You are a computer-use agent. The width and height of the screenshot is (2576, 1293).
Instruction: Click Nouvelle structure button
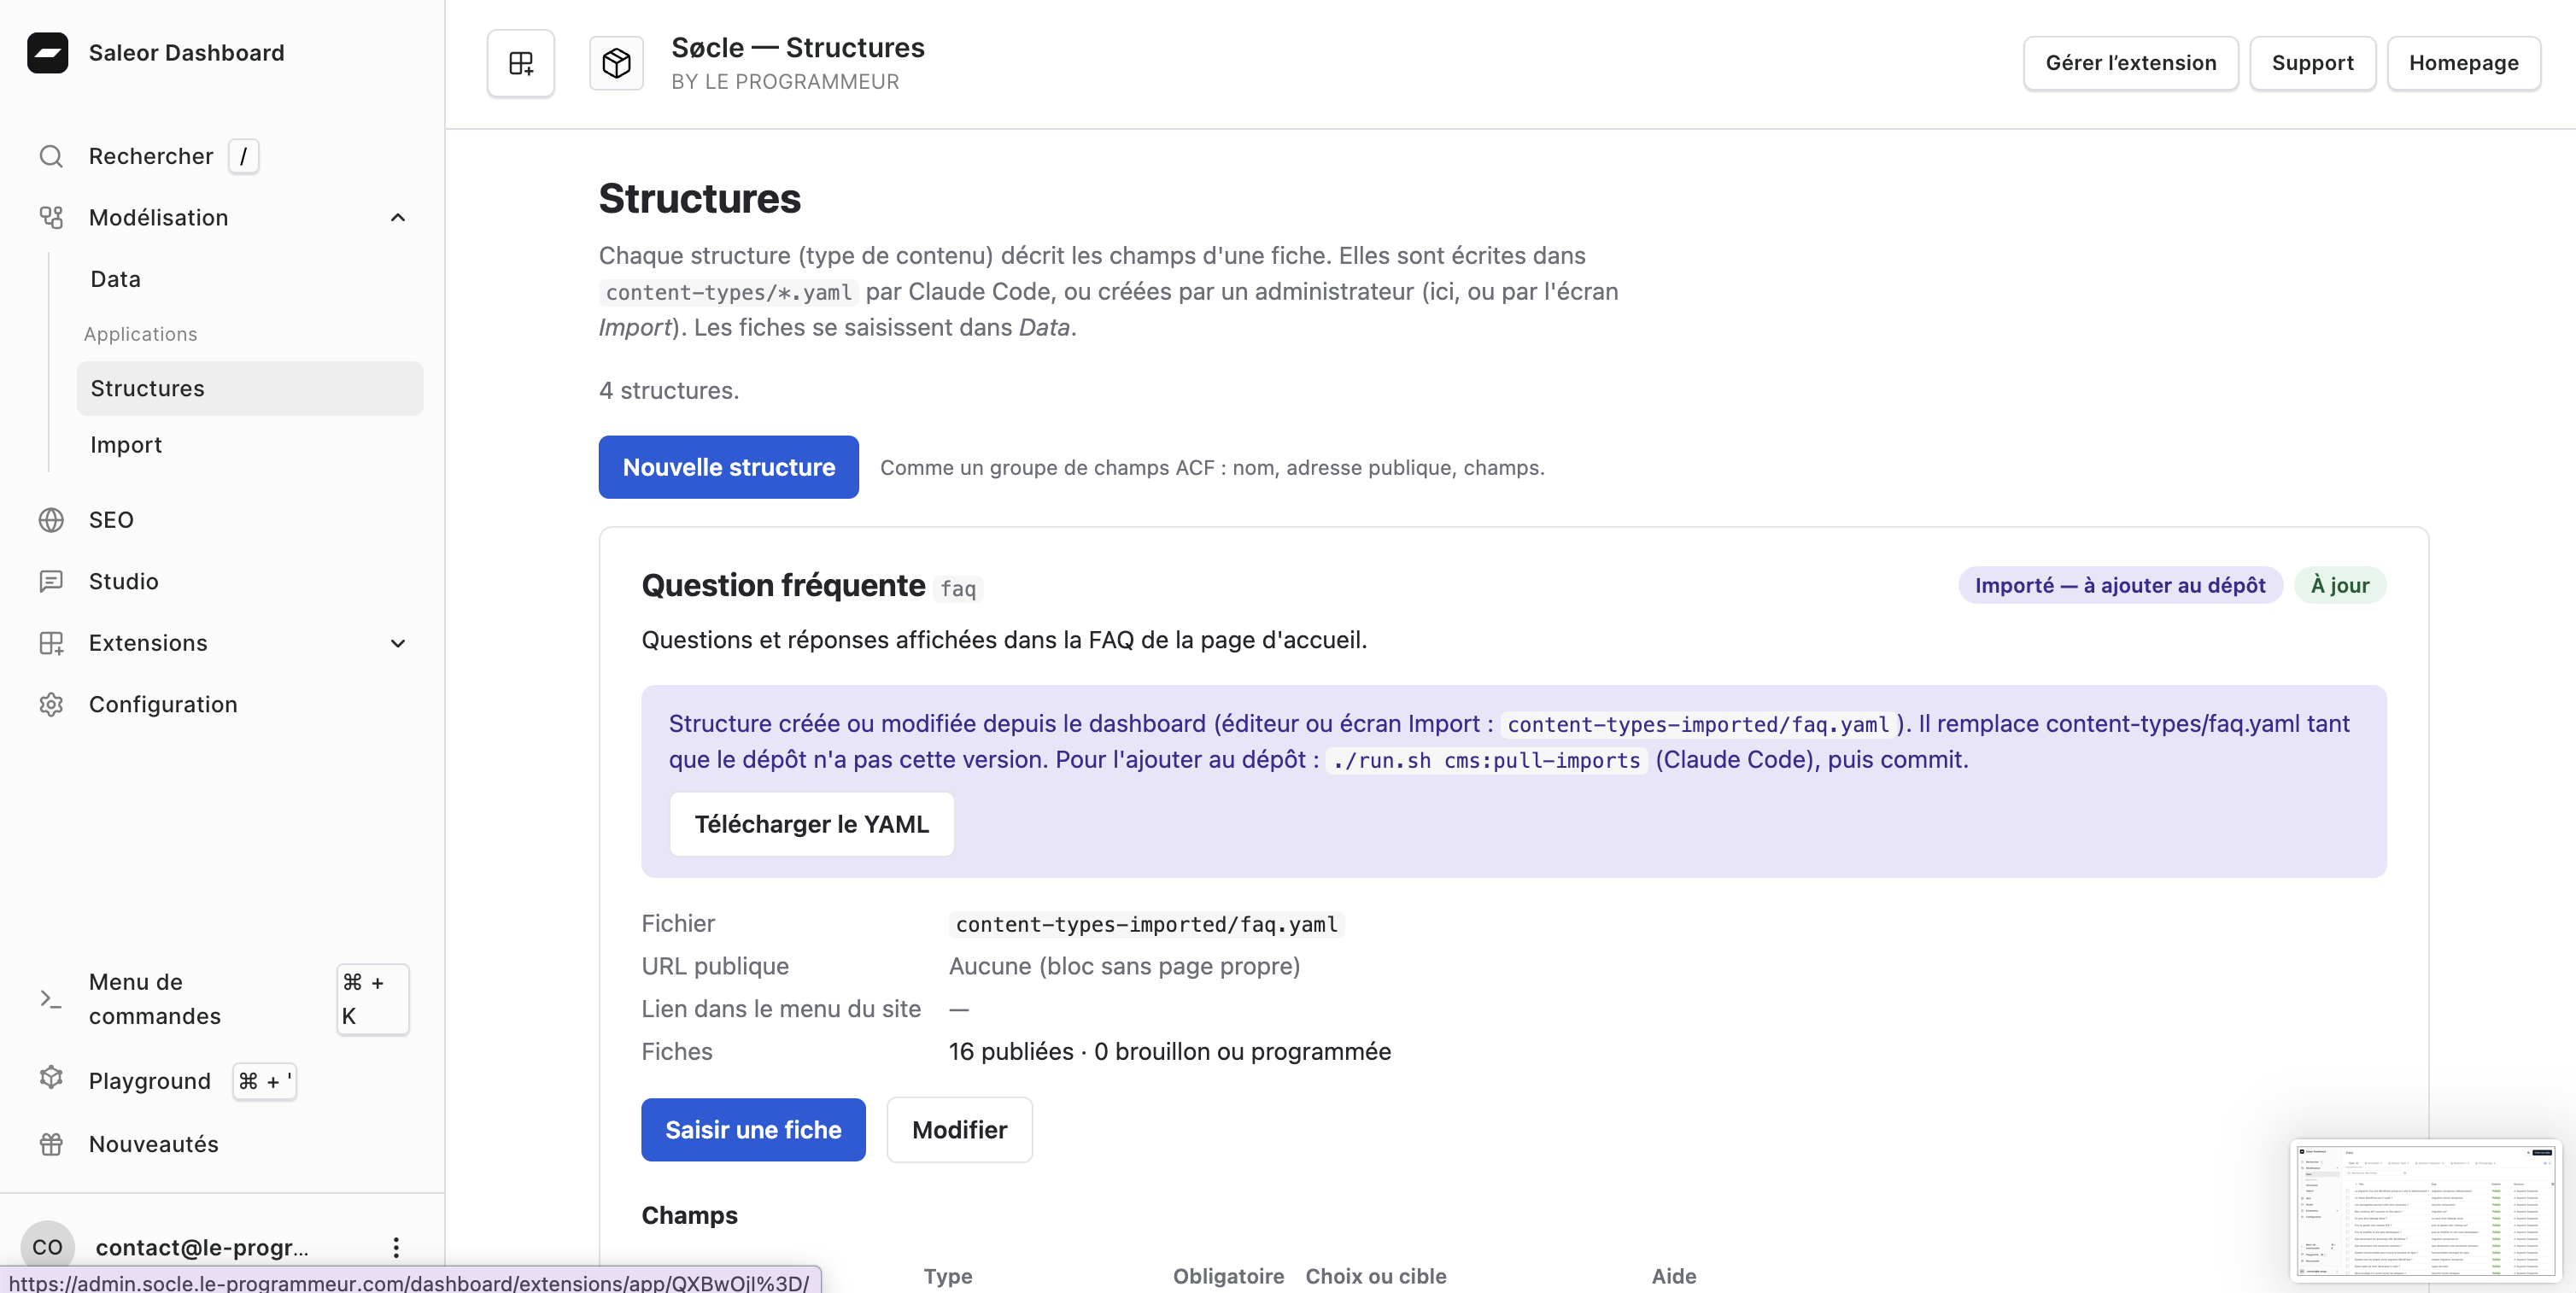728,467
